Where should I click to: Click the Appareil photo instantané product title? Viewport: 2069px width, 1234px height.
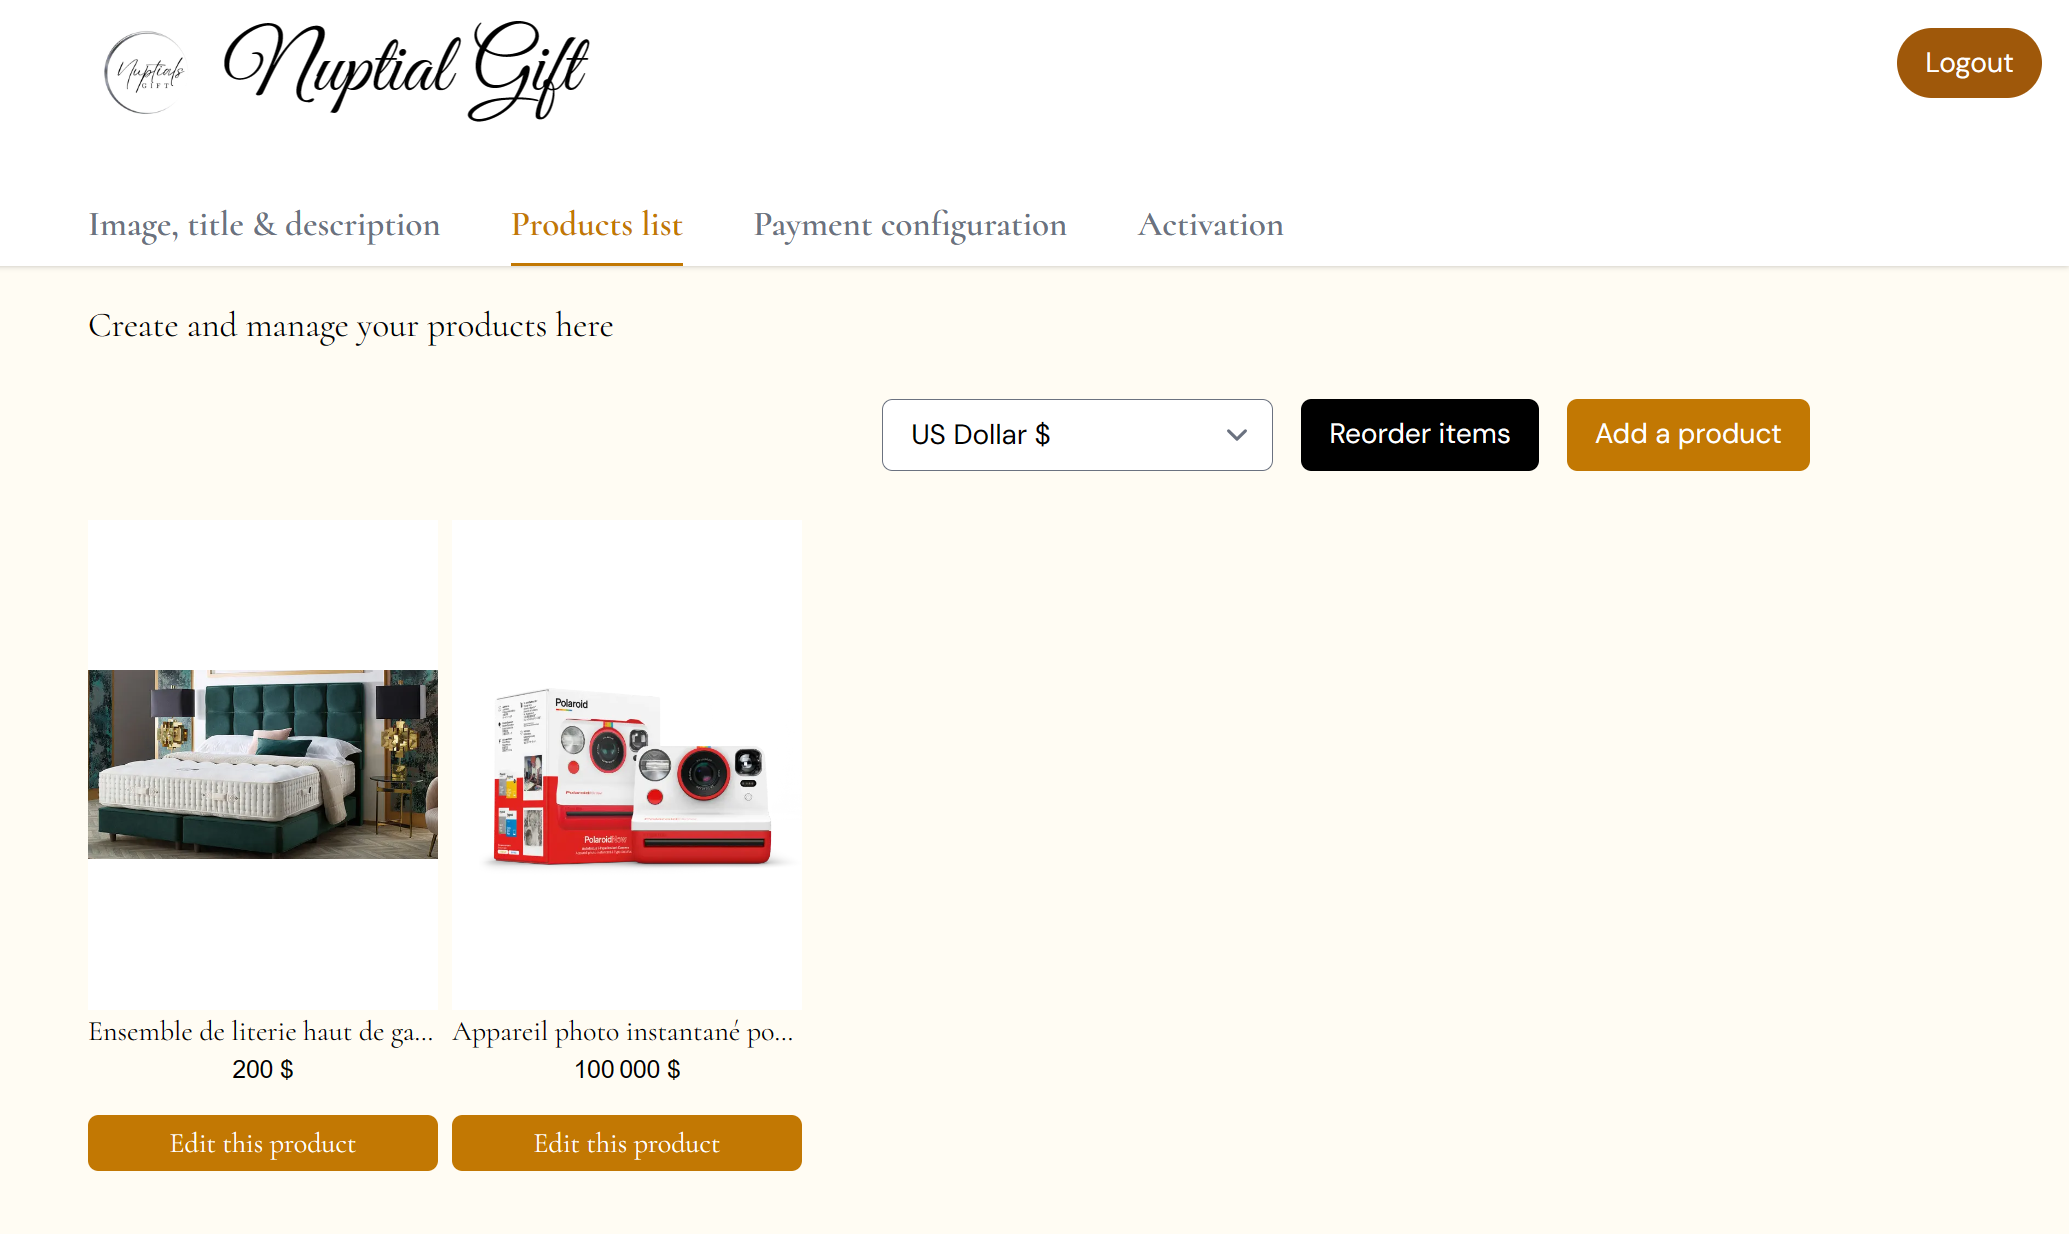click(623, 1032)
